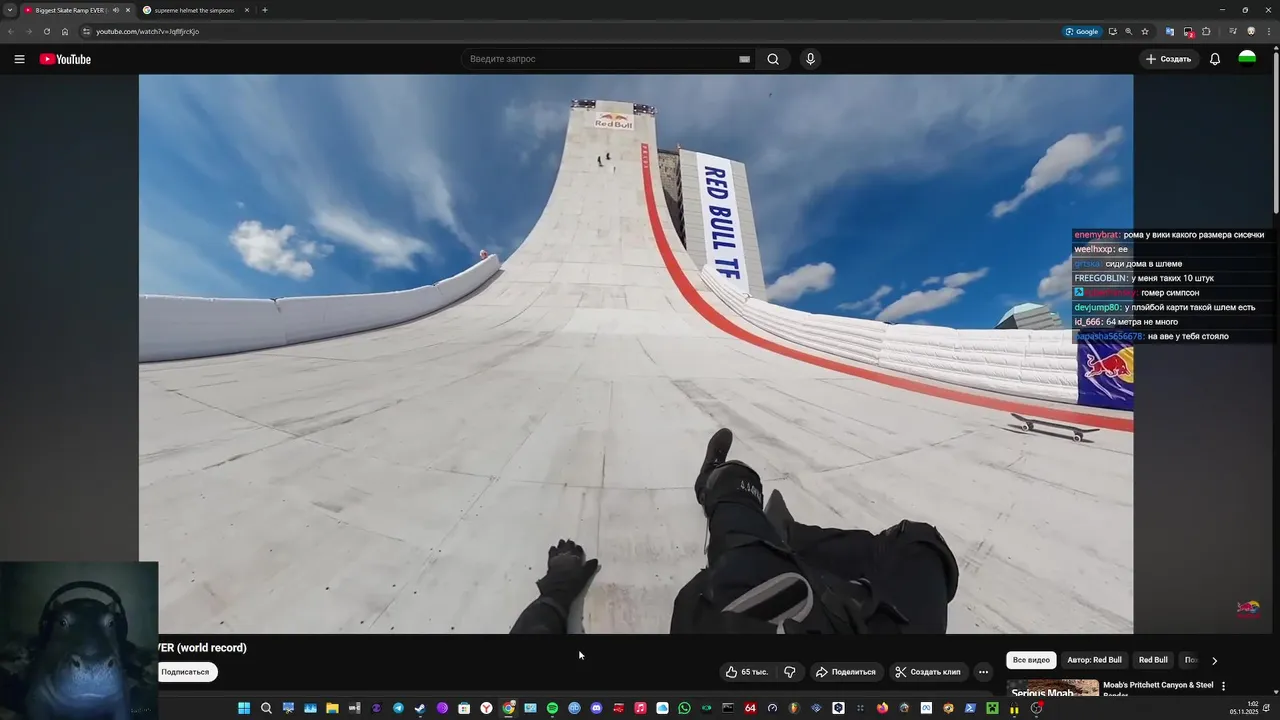Go to the YouTube home logo
Image resolution: width=1280 pixels, height=720 pixels.
[x=65, y=59]
